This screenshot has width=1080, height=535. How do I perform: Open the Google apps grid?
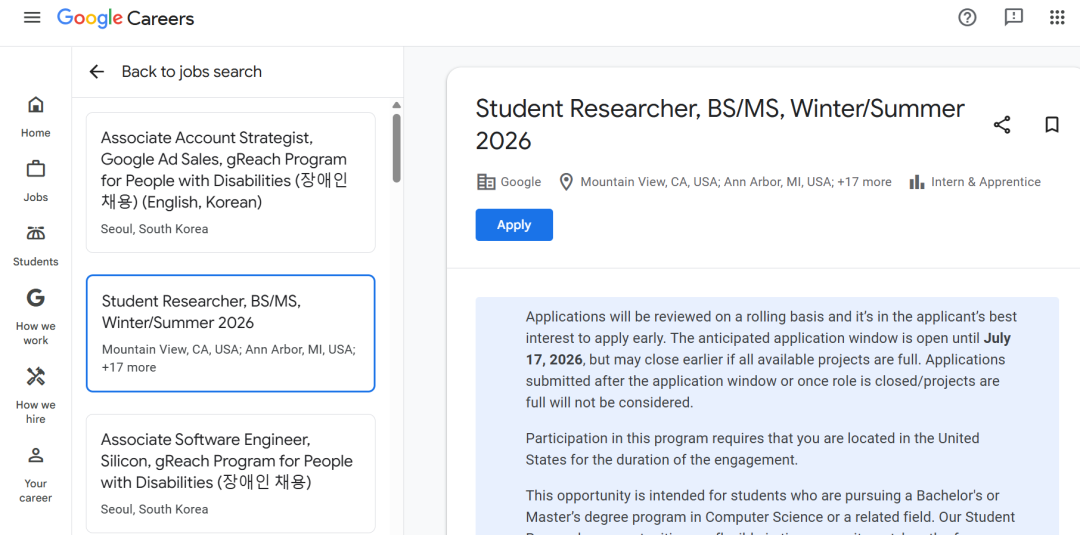point(1057,17)
